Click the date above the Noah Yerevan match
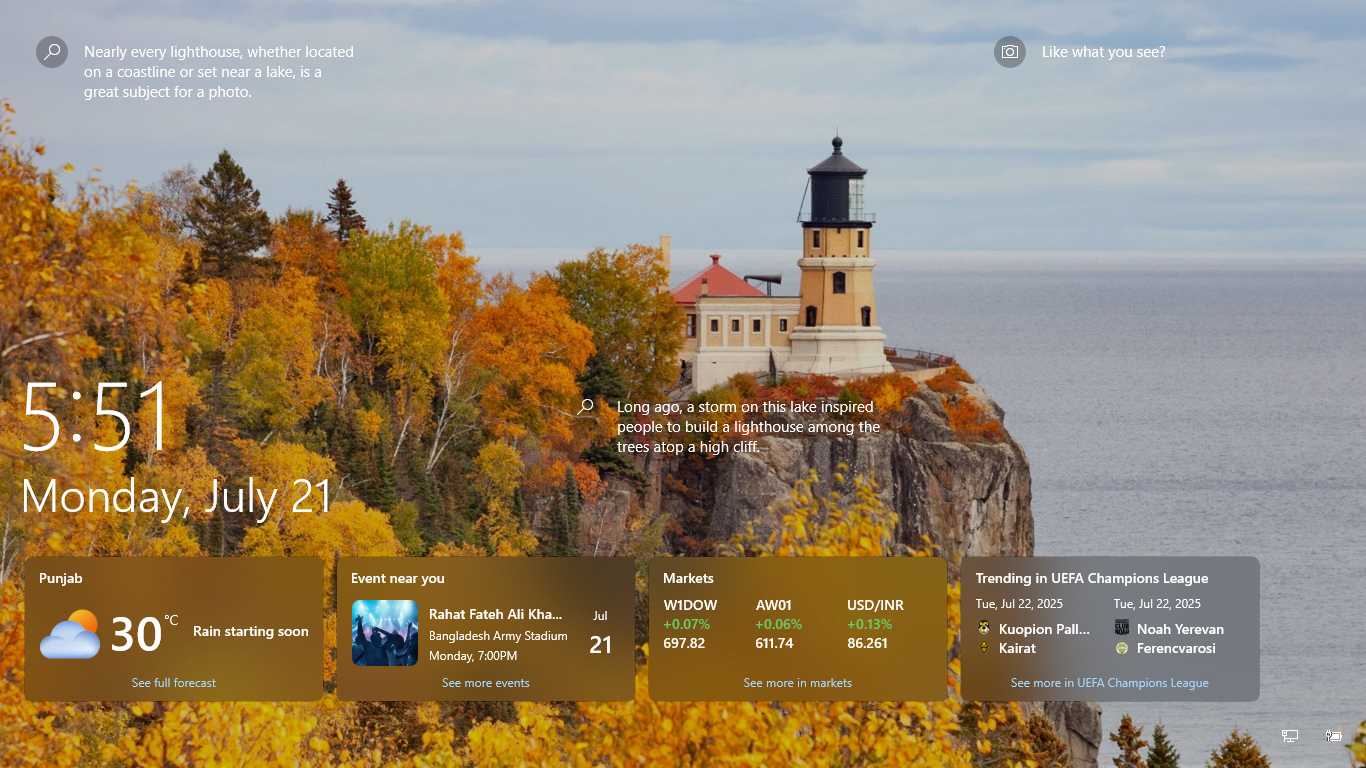This screenshot has width=1366, height=768. [x=1157, y=604]
